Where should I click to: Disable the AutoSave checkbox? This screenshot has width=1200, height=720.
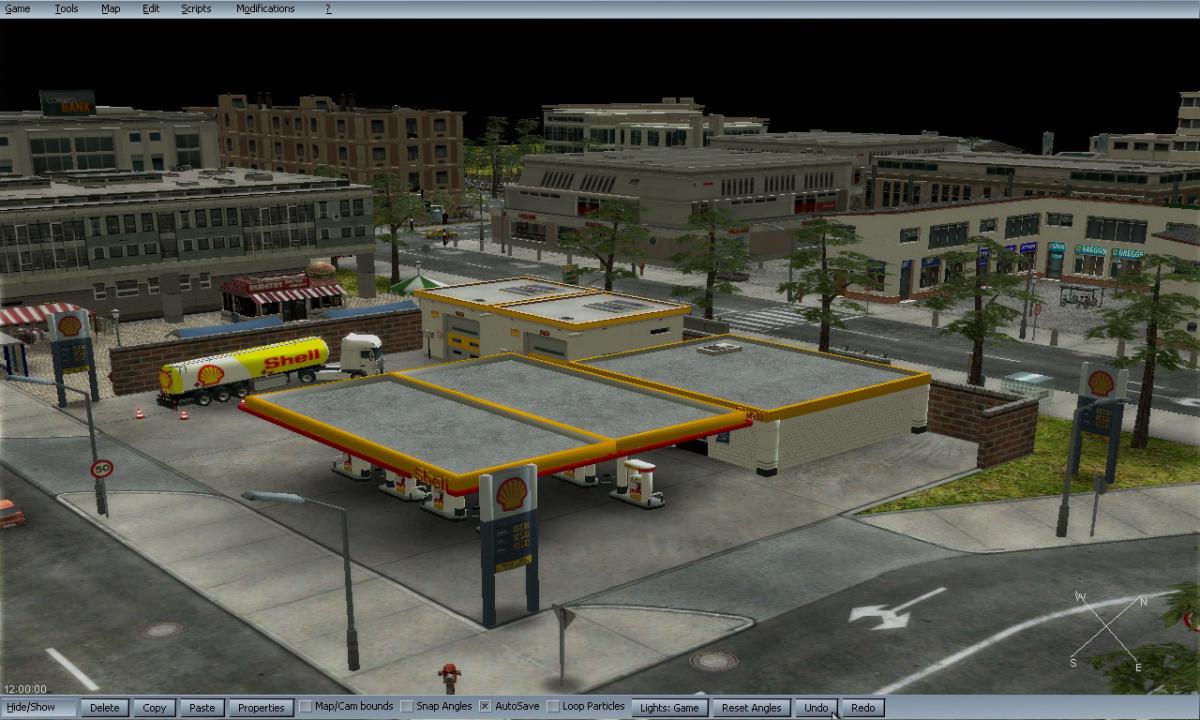pos(485,707)
